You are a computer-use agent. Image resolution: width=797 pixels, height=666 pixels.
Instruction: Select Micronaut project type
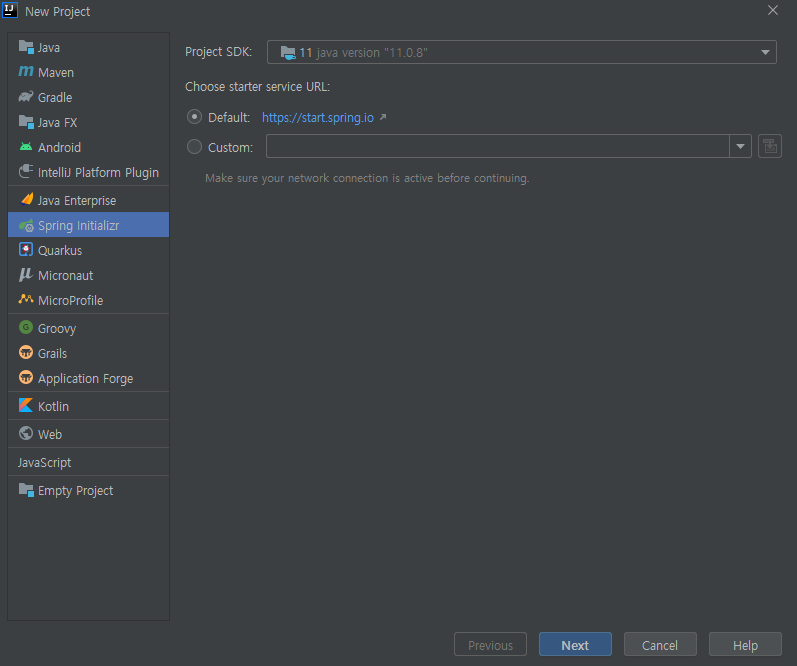pyautogui.click(x=88, y=275)
